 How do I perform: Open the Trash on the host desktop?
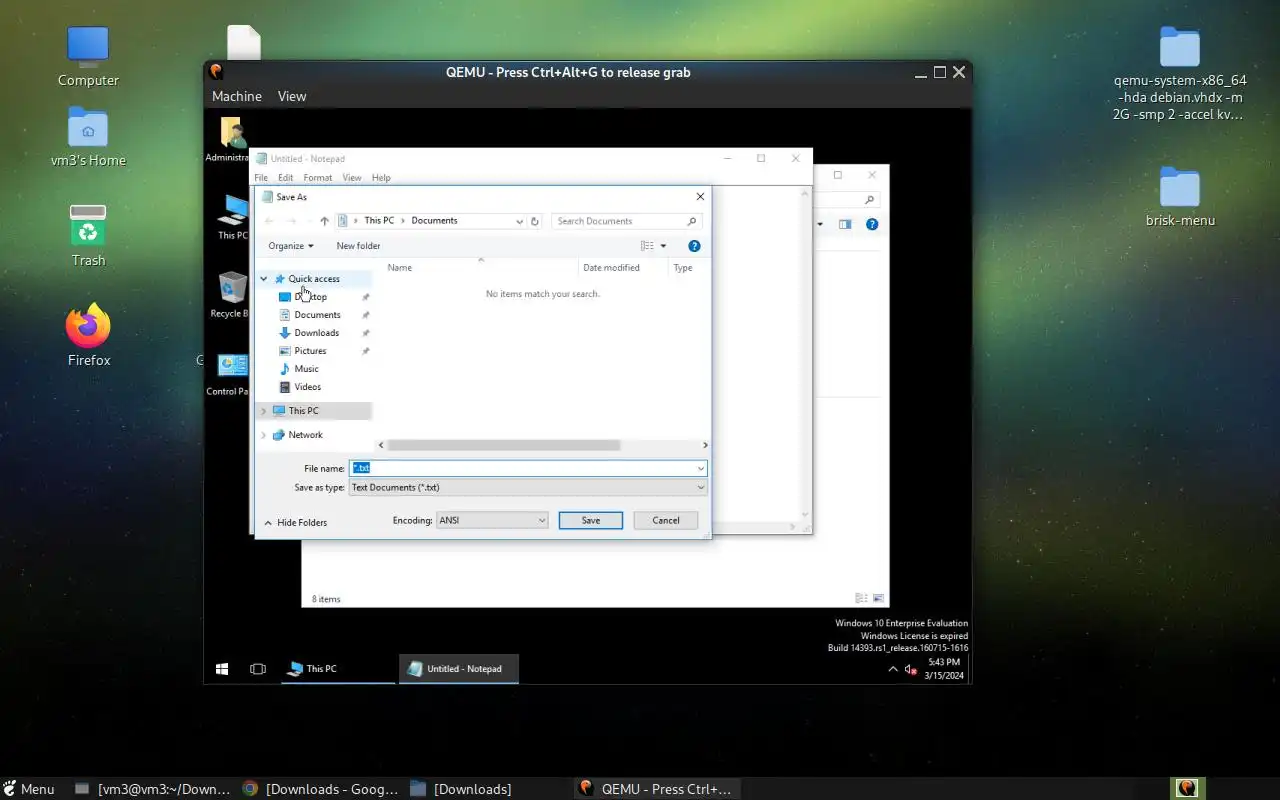(88, 236)
